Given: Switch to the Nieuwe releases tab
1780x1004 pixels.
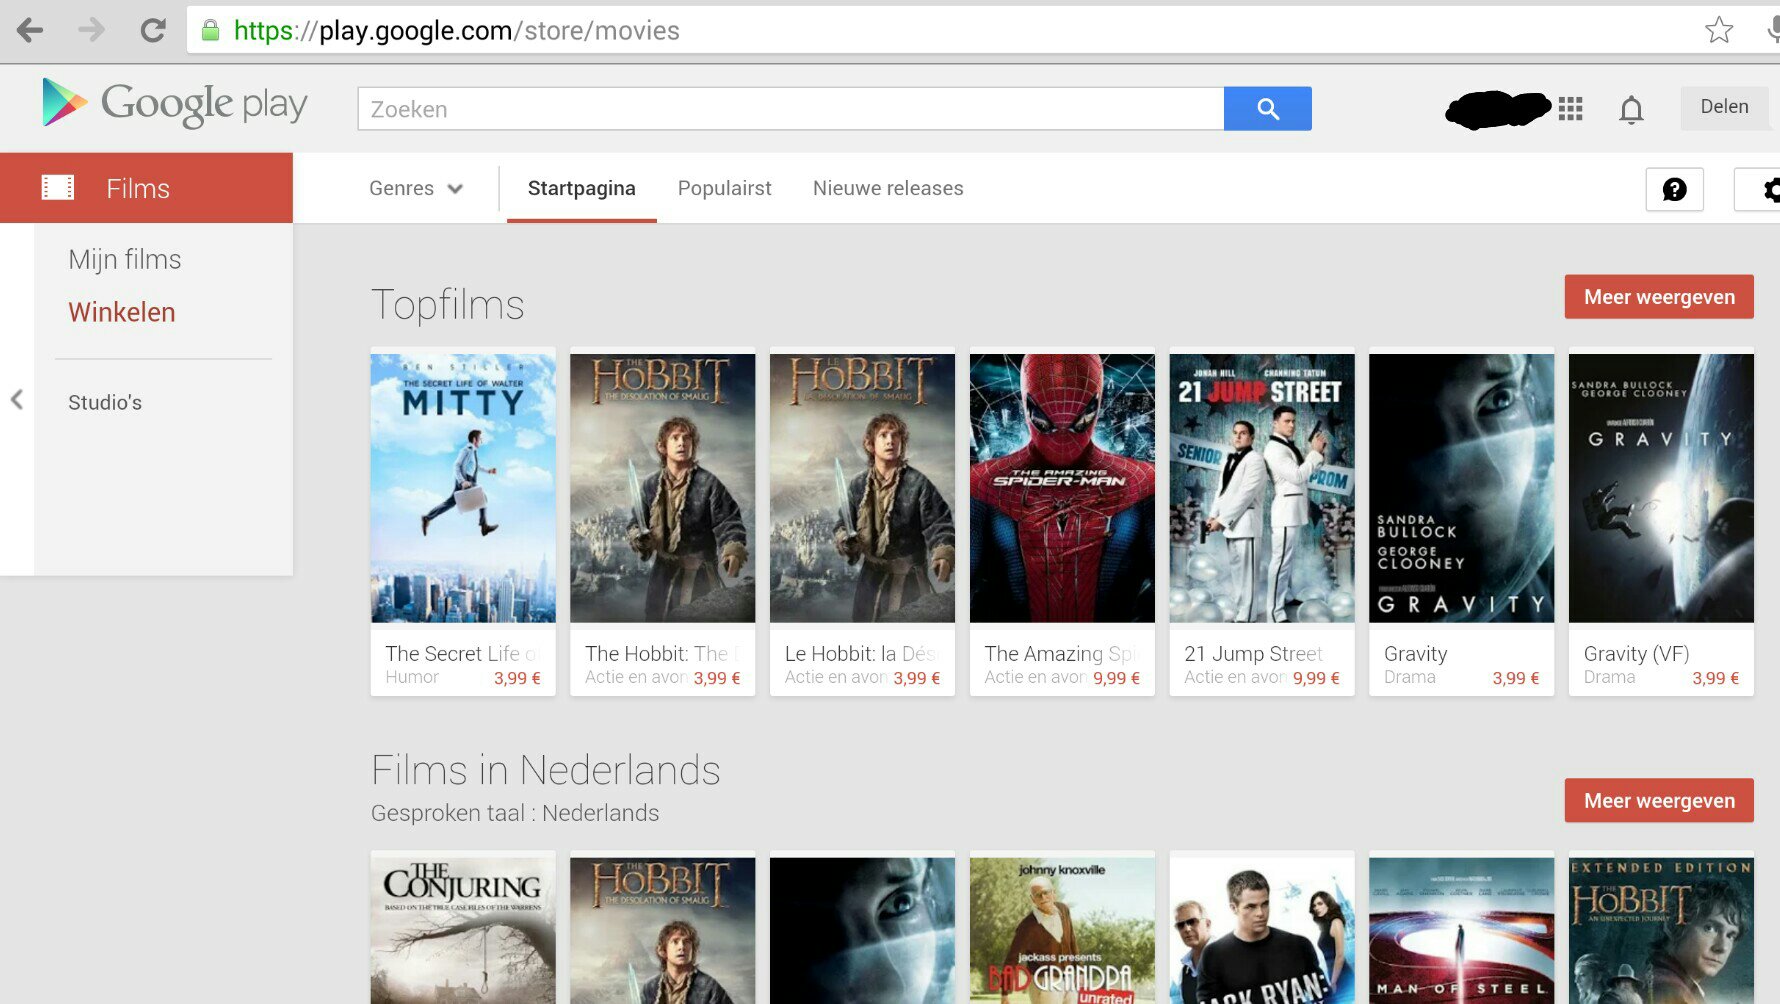Looking at the screenshot, I should [888, 189].
